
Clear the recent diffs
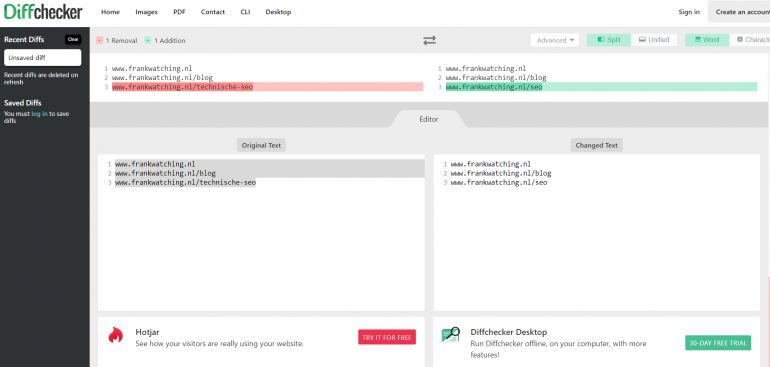(73, 39)
